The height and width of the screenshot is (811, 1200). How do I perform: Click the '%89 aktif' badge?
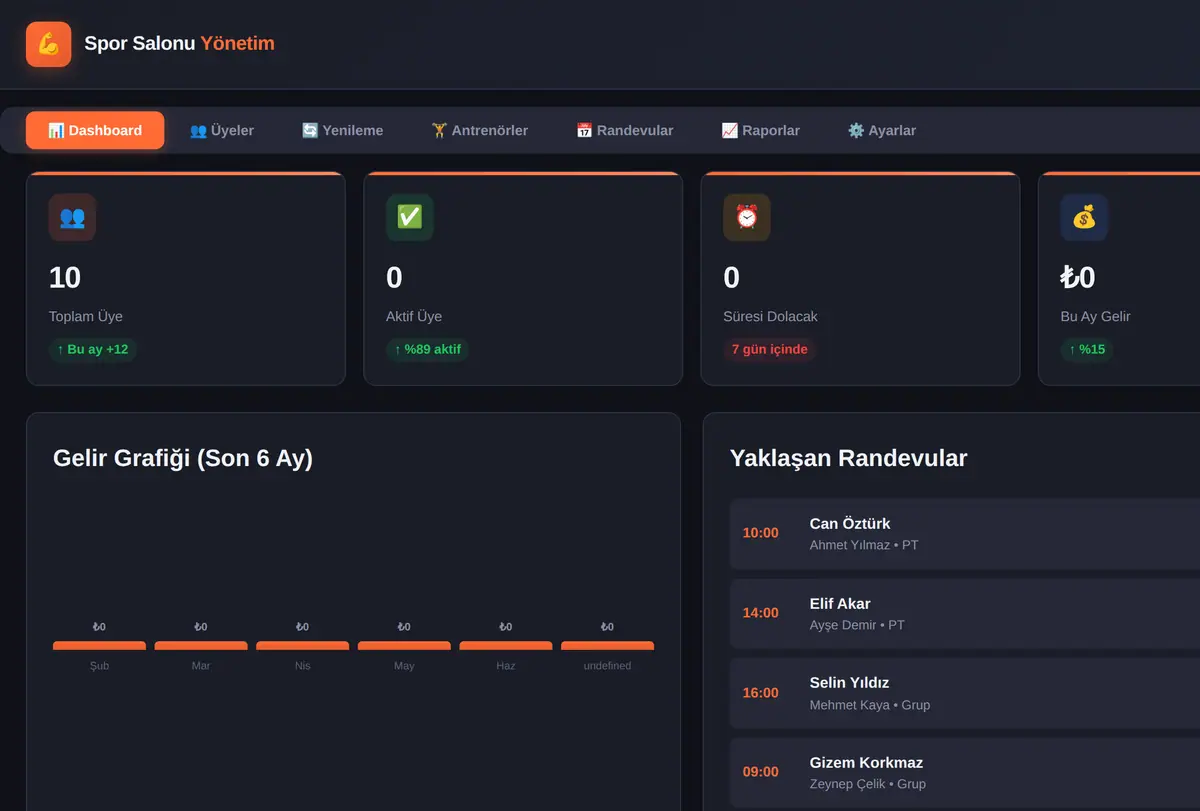tap(427, 349)
